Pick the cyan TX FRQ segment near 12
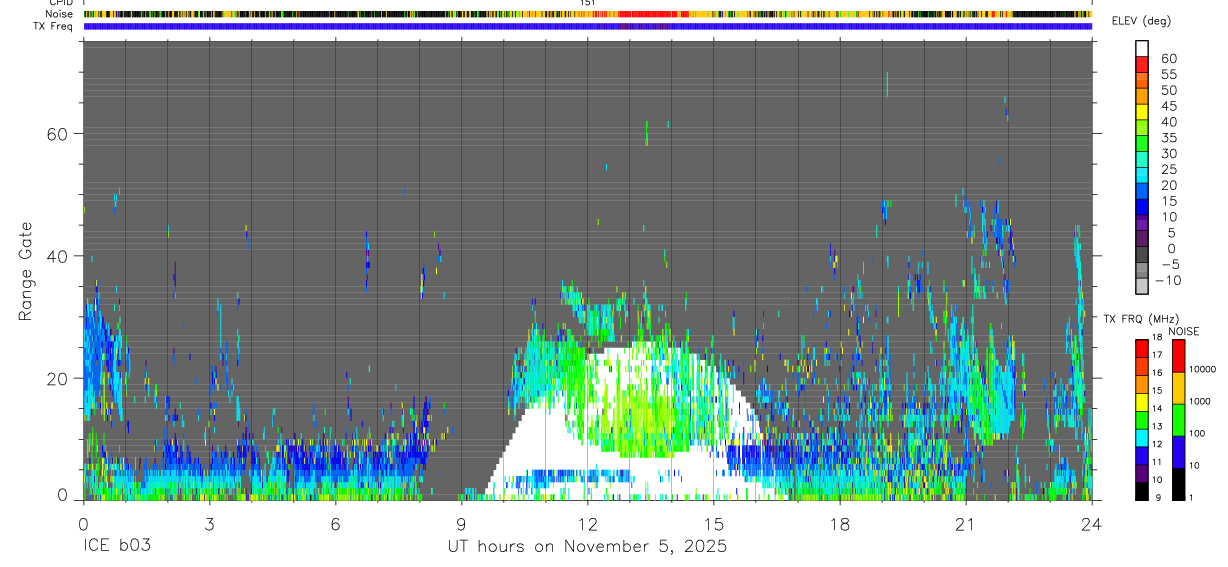Image resolution: width=1228 pixels, height=567 pixels. pos(1142,437)
